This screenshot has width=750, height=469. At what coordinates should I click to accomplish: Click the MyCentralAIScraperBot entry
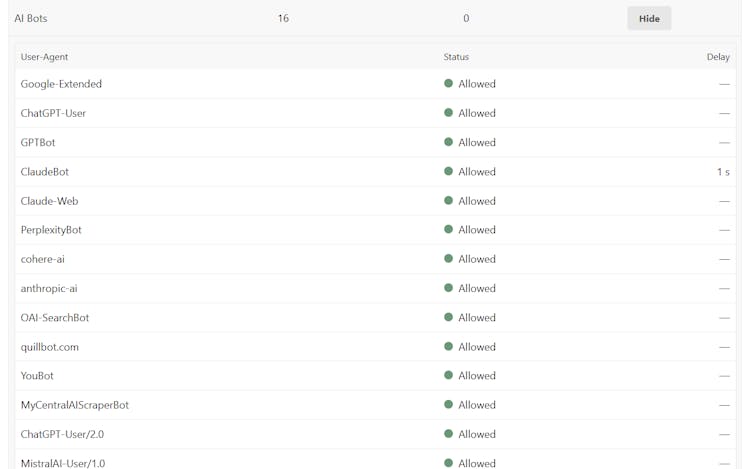pyautogui.click(x=74, y=405)
